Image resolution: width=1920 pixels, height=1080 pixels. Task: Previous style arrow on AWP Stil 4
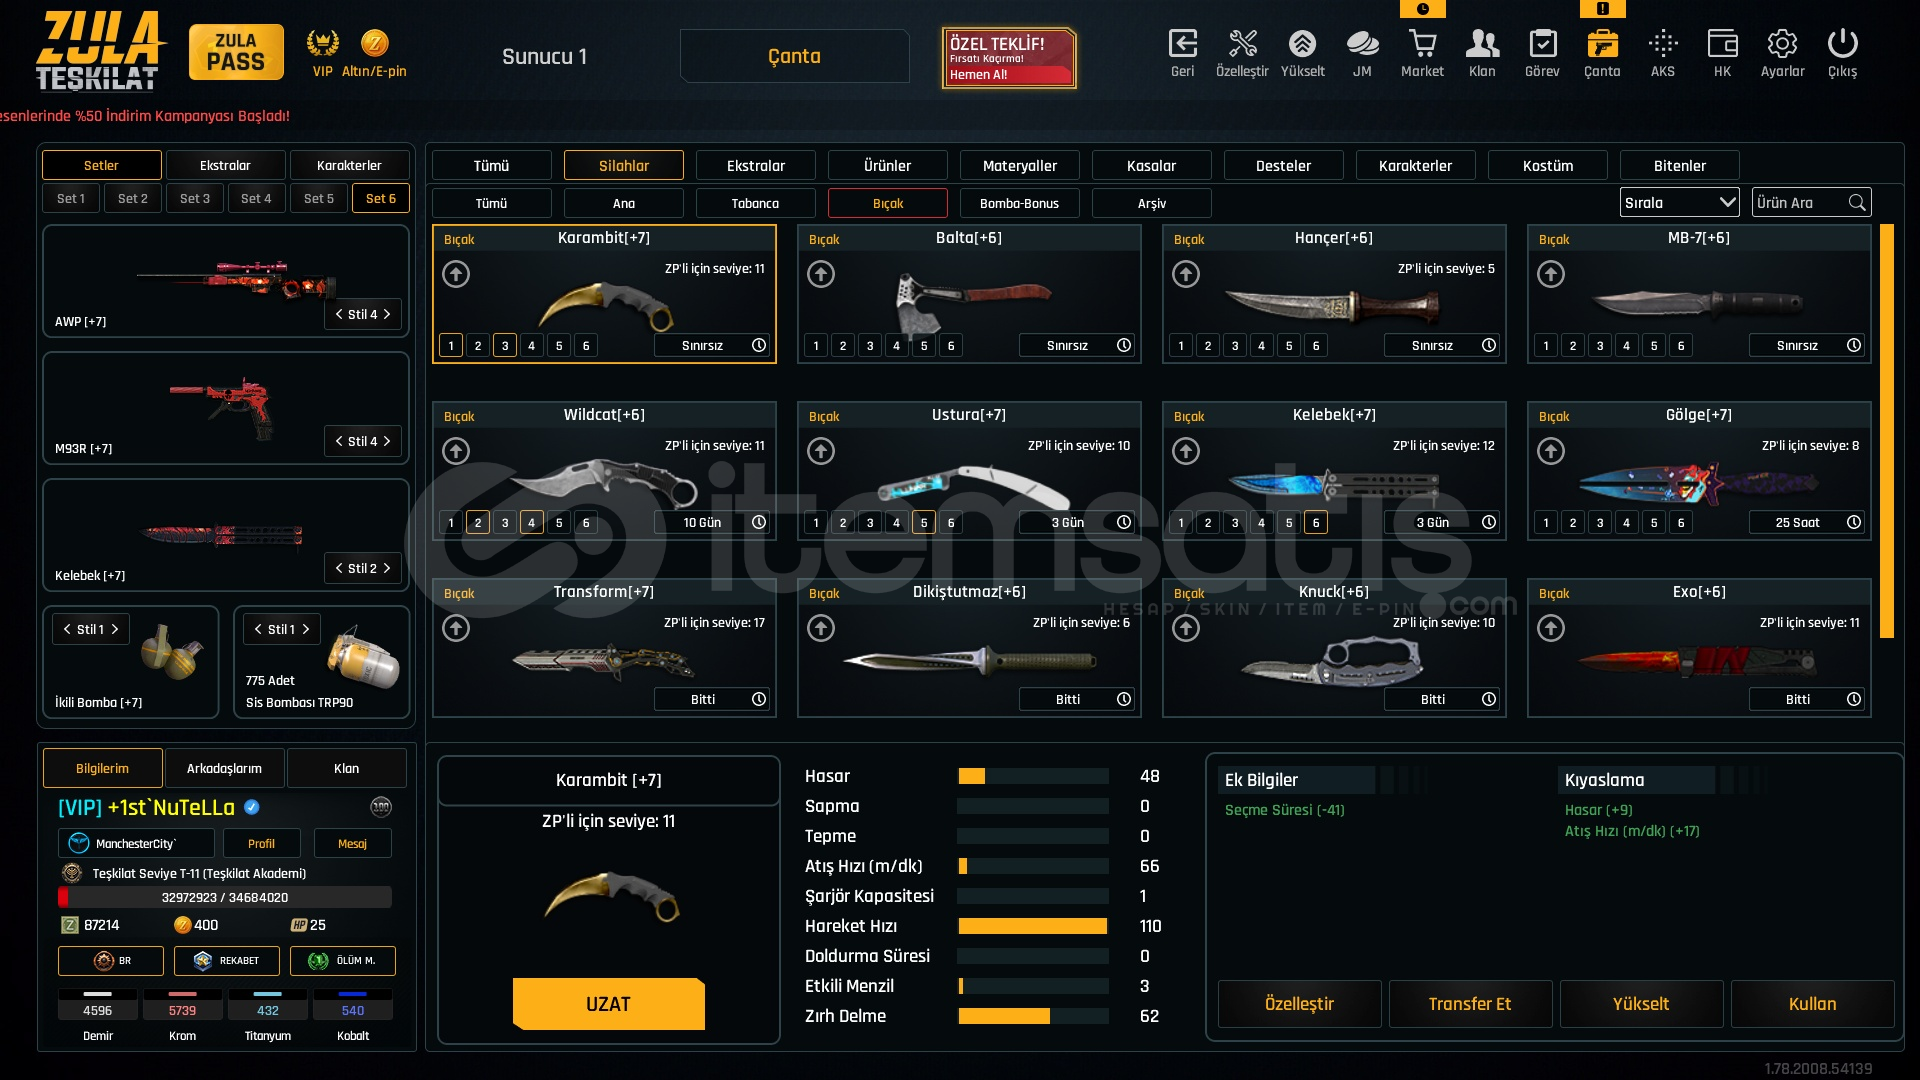[x=339, y=314]
